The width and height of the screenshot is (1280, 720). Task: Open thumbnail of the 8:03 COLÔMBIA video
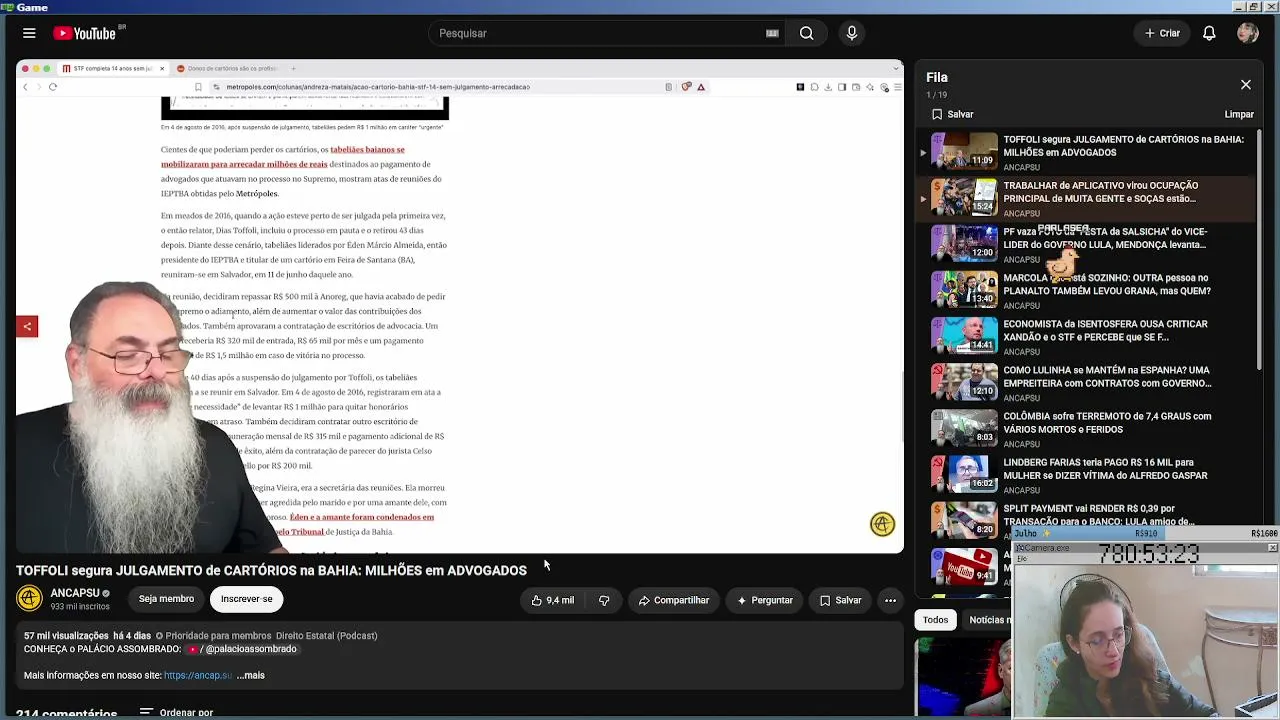tap(964, 428)
